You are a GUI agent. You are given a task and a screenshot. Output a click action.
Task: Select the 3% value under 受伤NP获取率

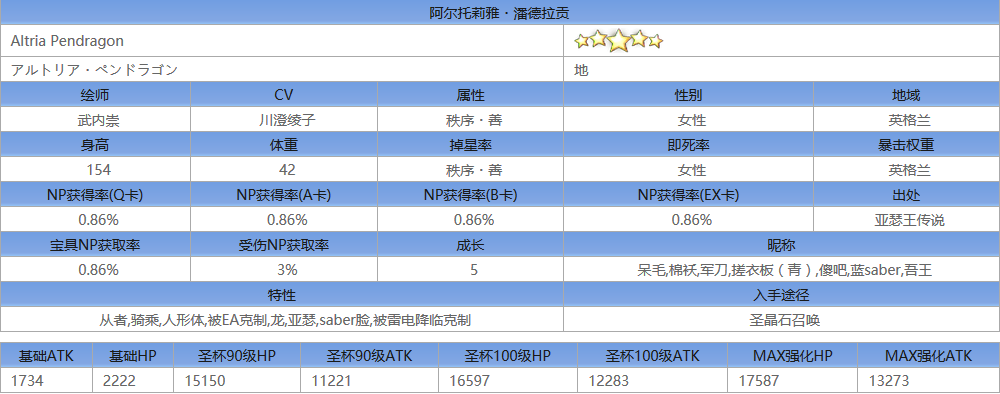point(287,270)
